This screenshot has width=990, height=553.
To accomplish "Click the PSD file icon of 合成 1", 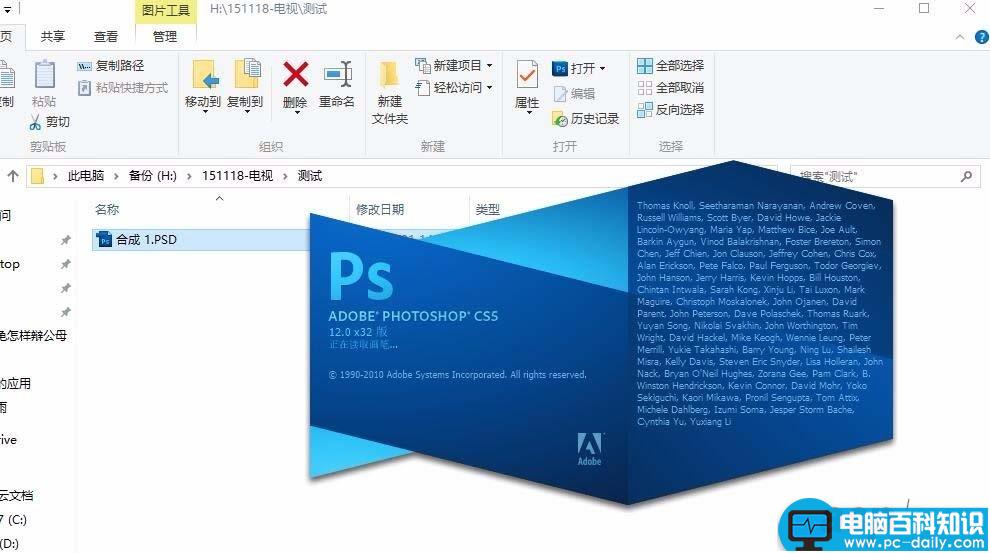I will [x=104, y=240].
